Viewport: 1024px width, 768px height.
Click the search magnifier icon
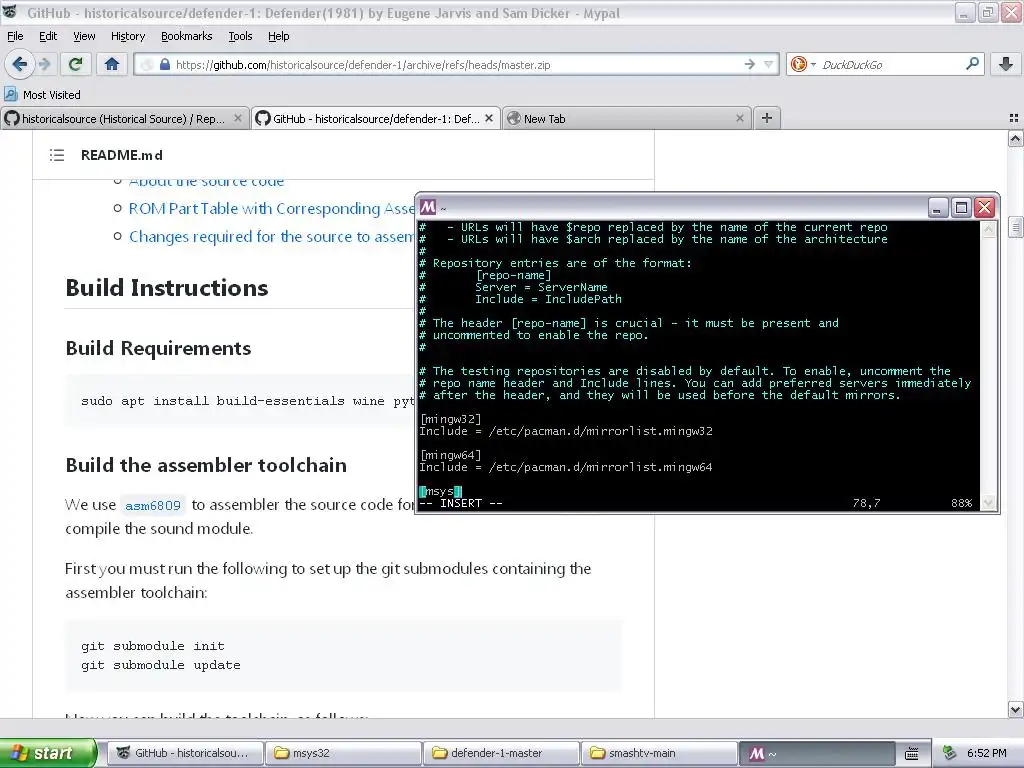point(972,64)
